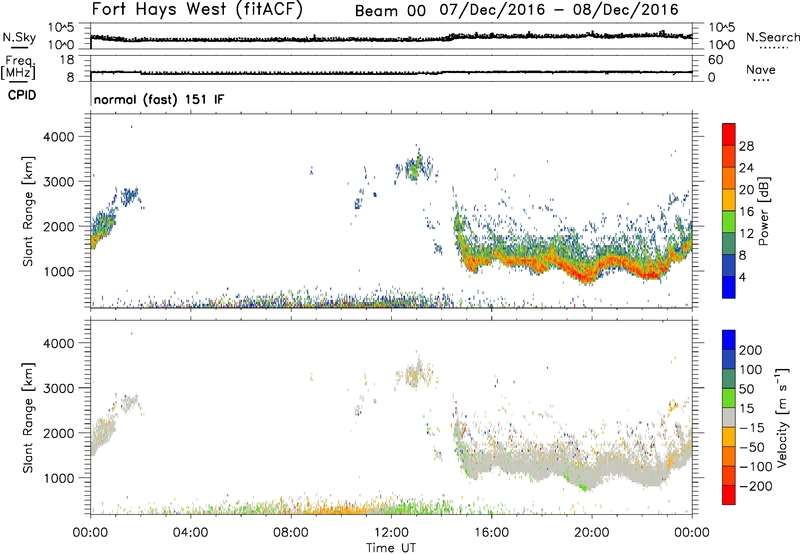This screenshot has width=800, height=554.
Task: Click the 'Nave' legend label
Action: (761, 69)
